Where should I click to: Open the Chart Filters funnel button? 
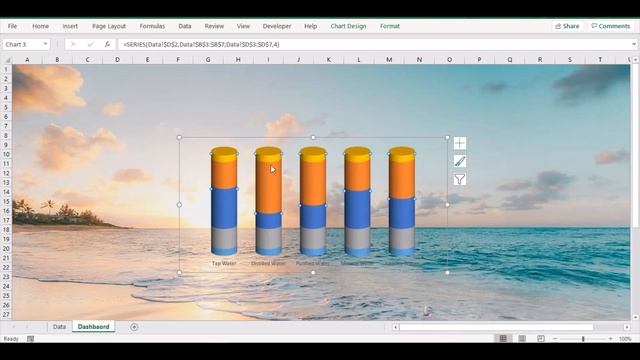point(460,179)
